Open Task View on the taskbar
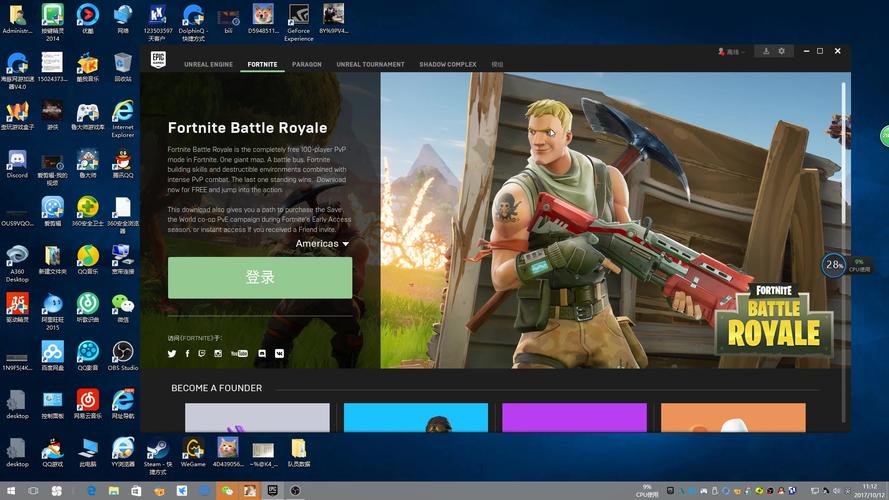 coord(33,491)
